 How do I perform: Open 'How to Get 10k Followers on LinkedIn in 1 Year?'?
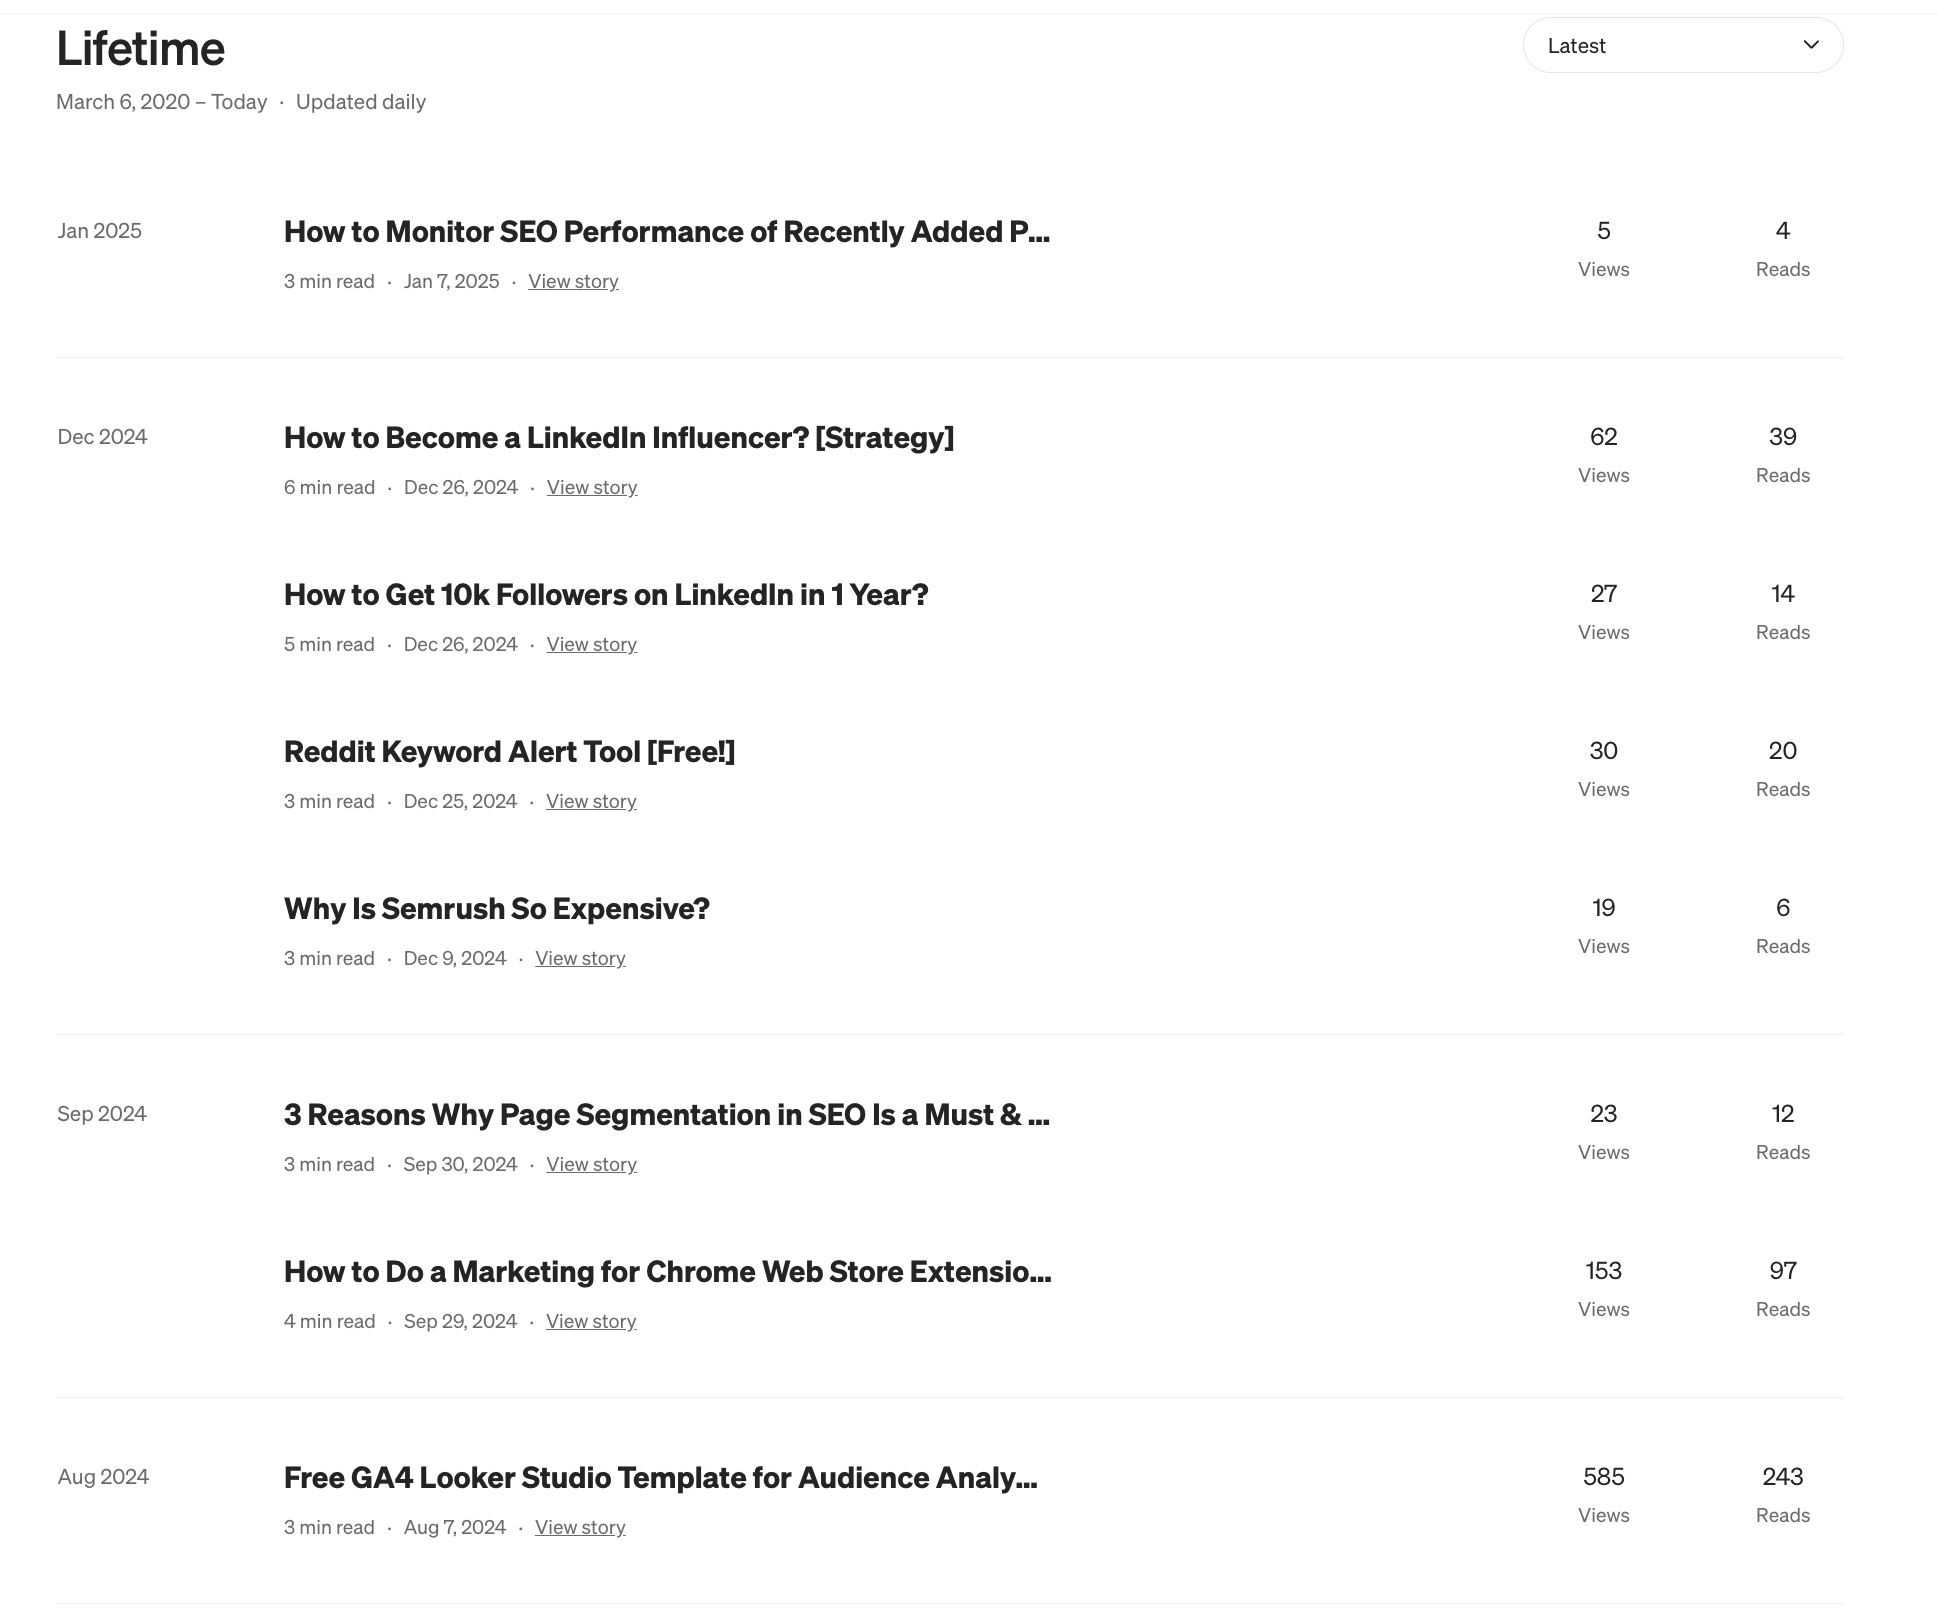click(606, 595)
